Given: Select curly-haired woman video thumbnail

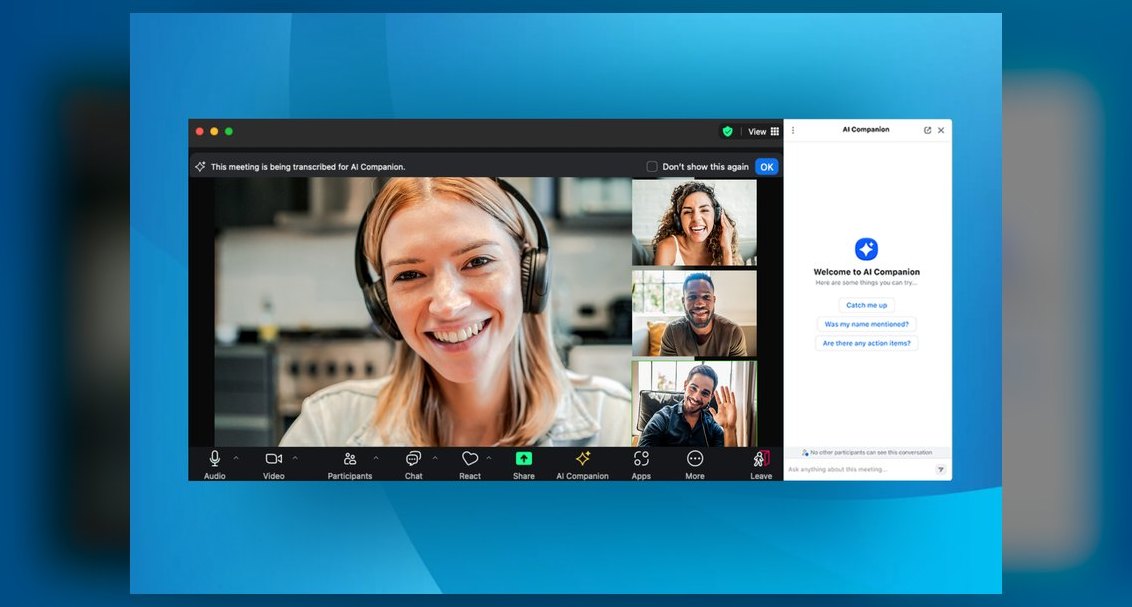Looking at the screenshot, I should click(695, 223).
